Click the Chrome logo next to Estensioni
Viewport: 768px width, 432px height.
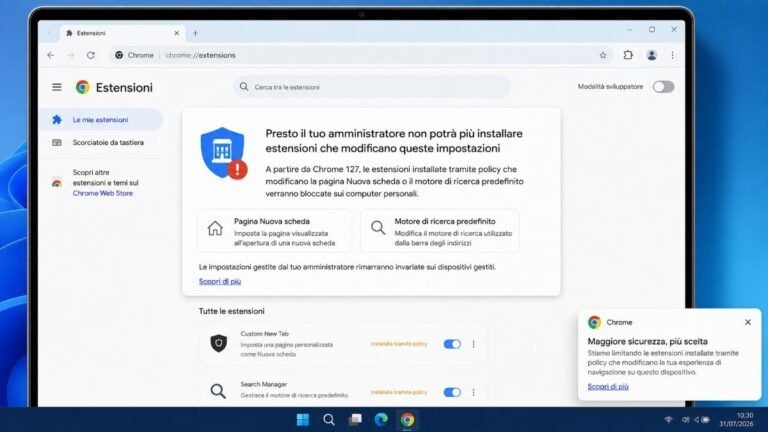[83, 87]
